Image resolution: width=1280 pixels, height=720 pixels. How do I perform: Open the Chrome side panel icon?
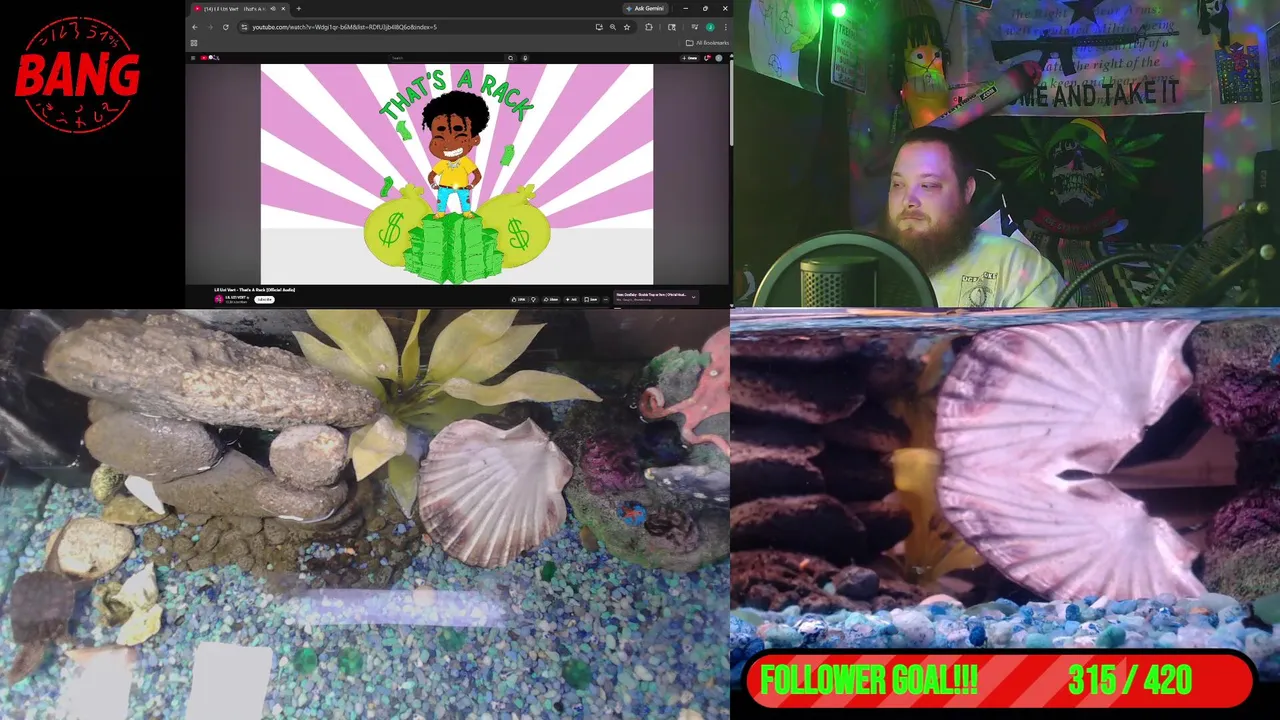(x=672, y=27)
